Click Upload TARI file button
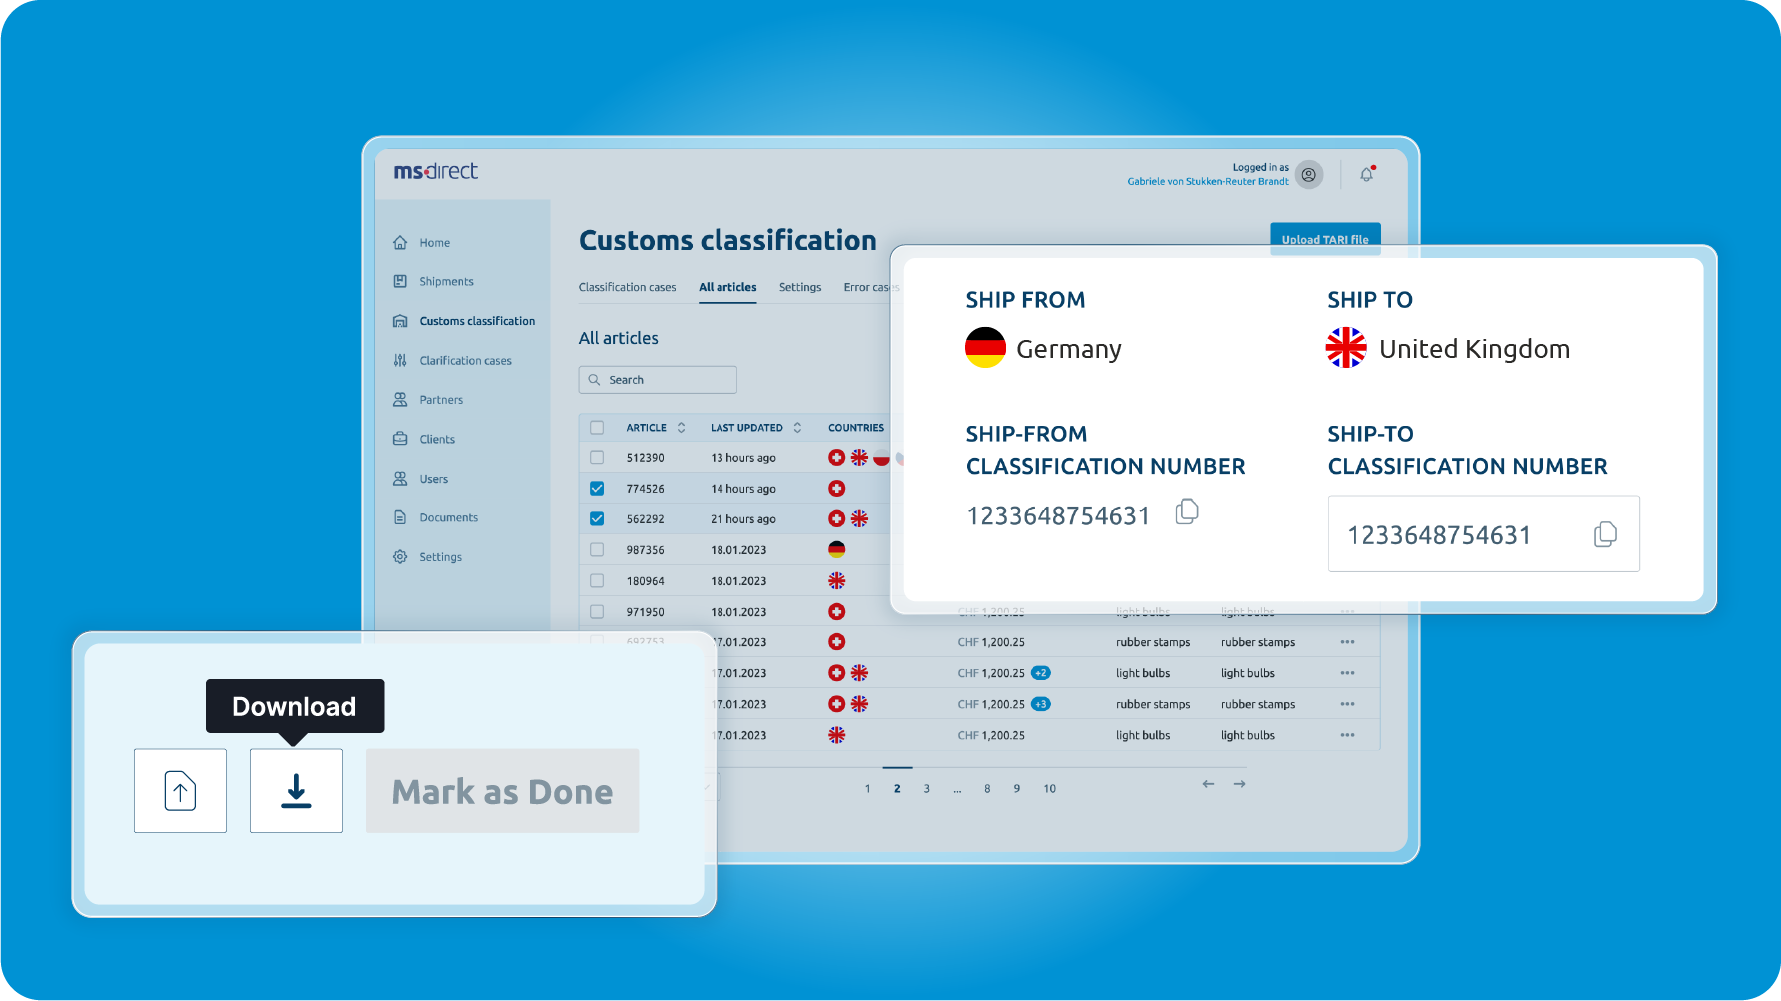Viewport: 1781px width, 1001px height. click(1325, 239)
